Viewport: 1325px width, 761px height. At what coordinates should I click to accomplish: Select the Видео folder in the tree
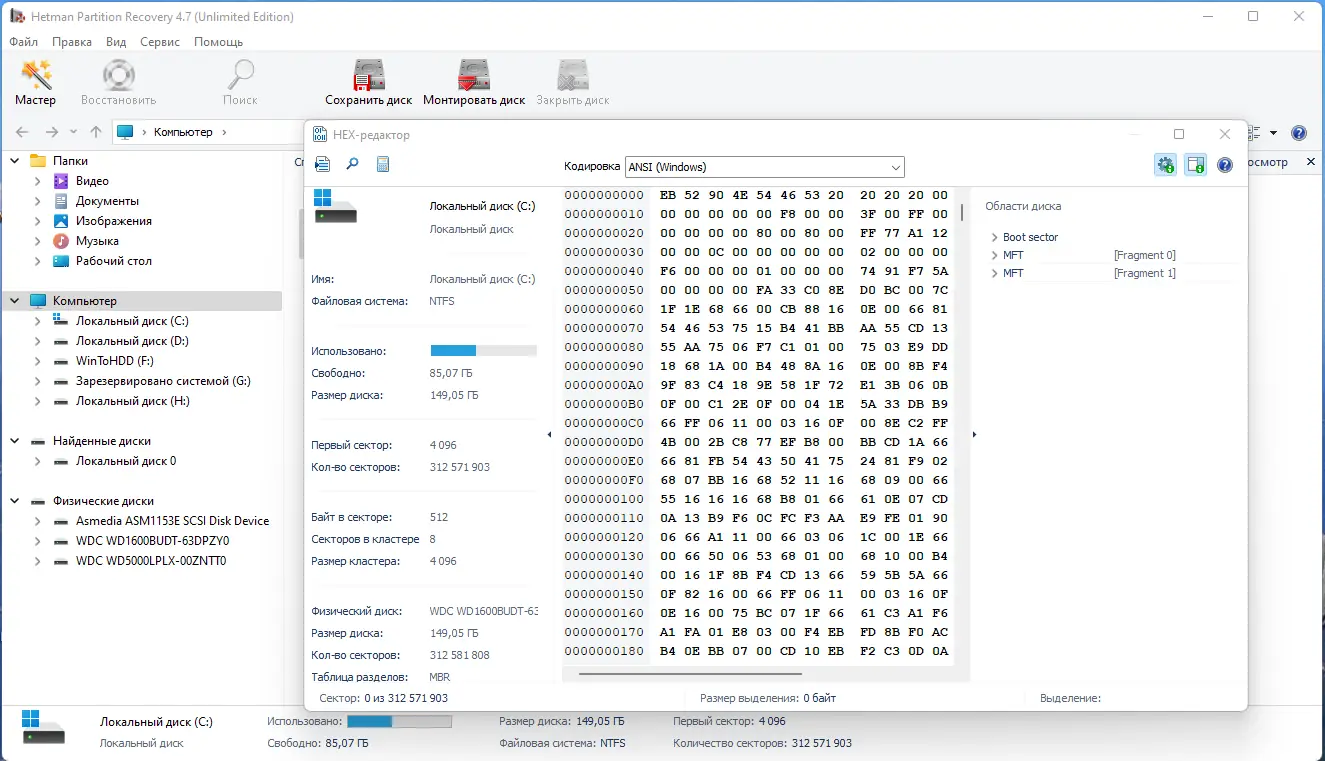click(x=92, y=181)
